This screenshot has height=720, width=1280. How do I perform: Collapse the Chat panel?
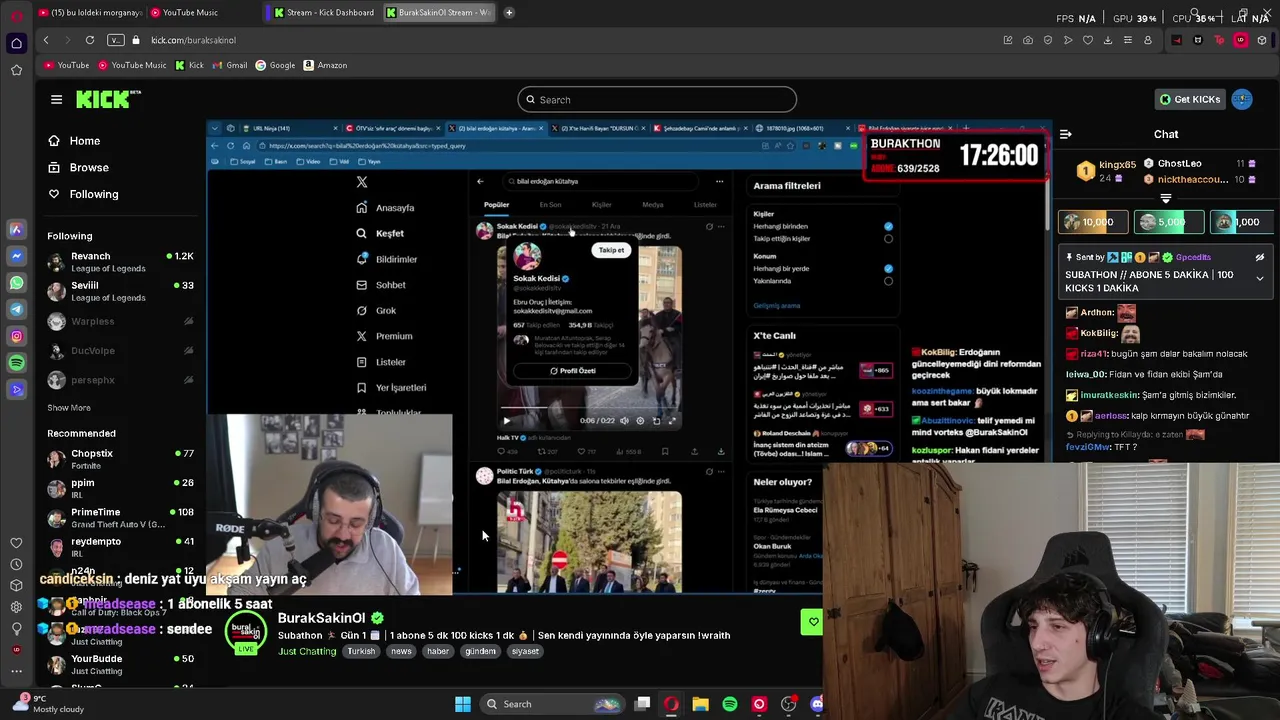click(1066, 134)
